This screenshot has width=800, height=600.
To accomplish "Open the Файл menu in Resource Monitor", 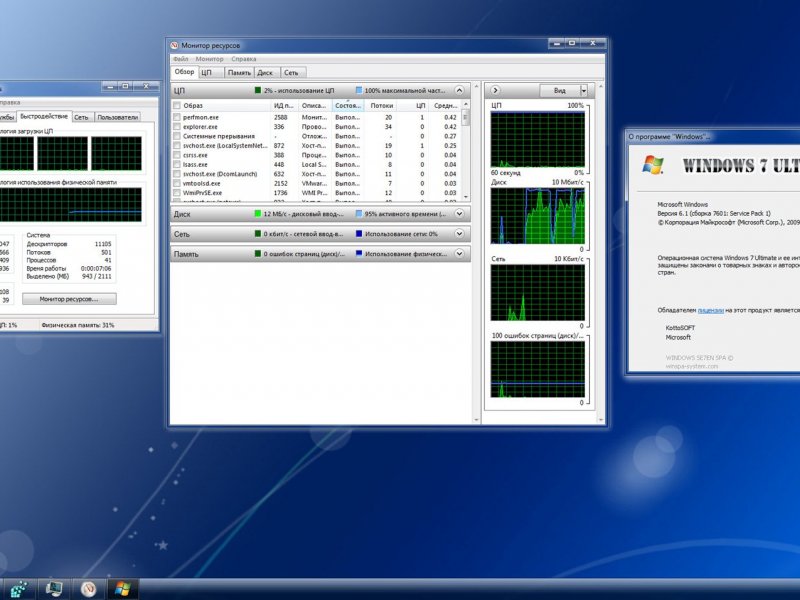I will tap(181, 59).
